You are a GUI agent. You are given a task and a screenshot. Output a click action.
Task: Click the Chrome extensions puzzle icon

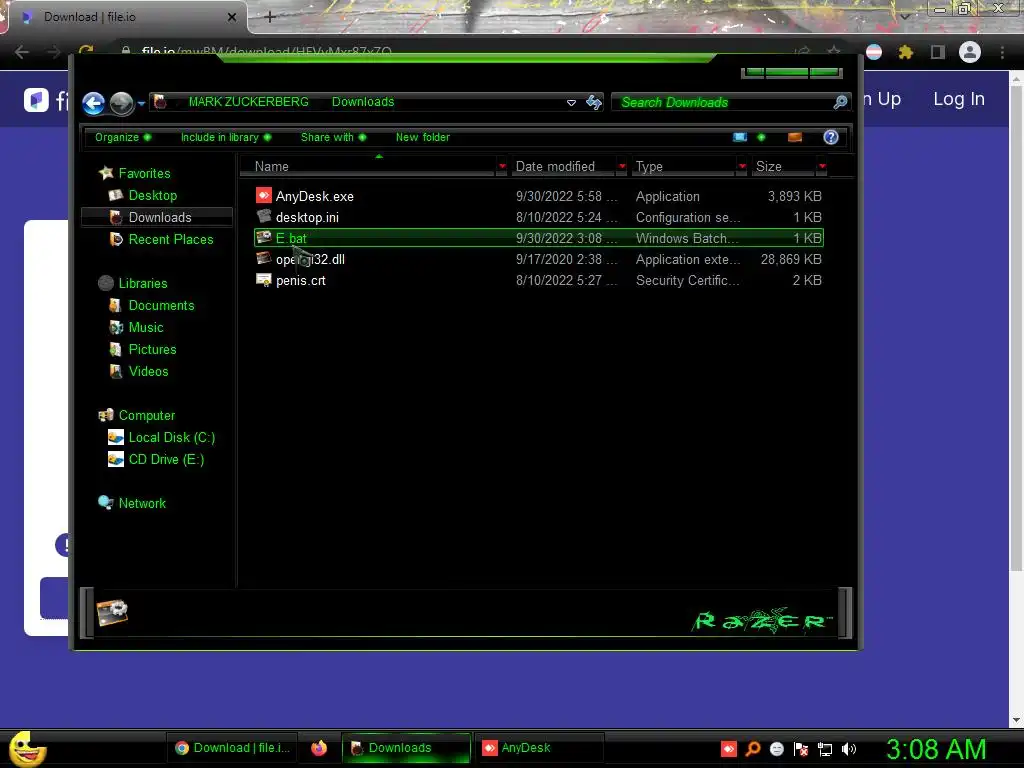[x=906, y=52]
